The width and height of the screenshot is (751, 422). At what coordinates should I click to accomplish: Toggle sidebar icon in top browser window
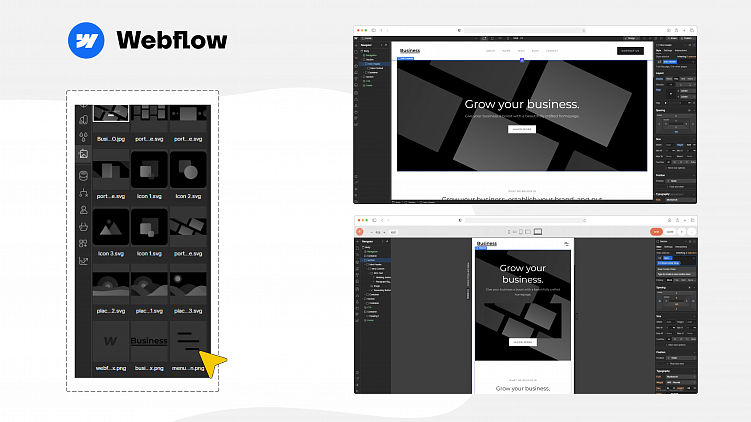pyautogui.click(x=374, y=30)
